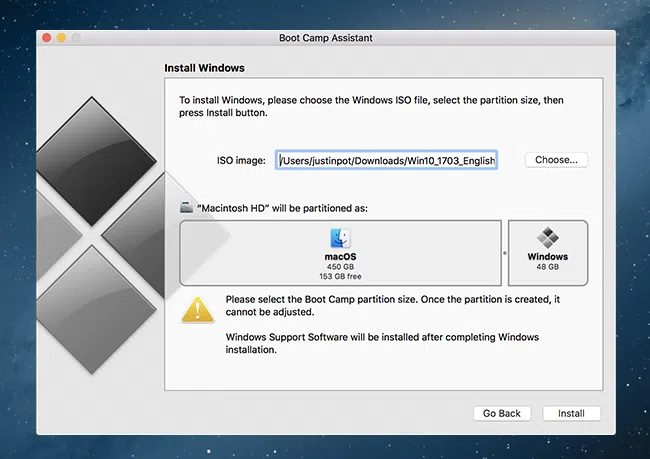Click the Macintosh HD drive icon
This screenshot has height=459, width=650.
[186, 207]
